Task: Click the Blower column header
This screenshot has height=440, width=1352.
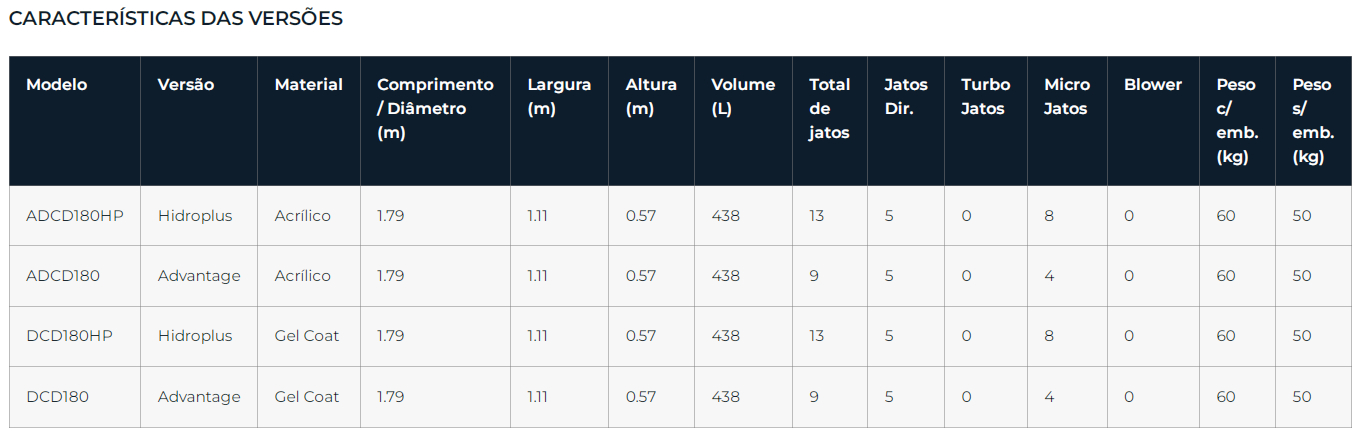Action: (x=1152, y=85)
